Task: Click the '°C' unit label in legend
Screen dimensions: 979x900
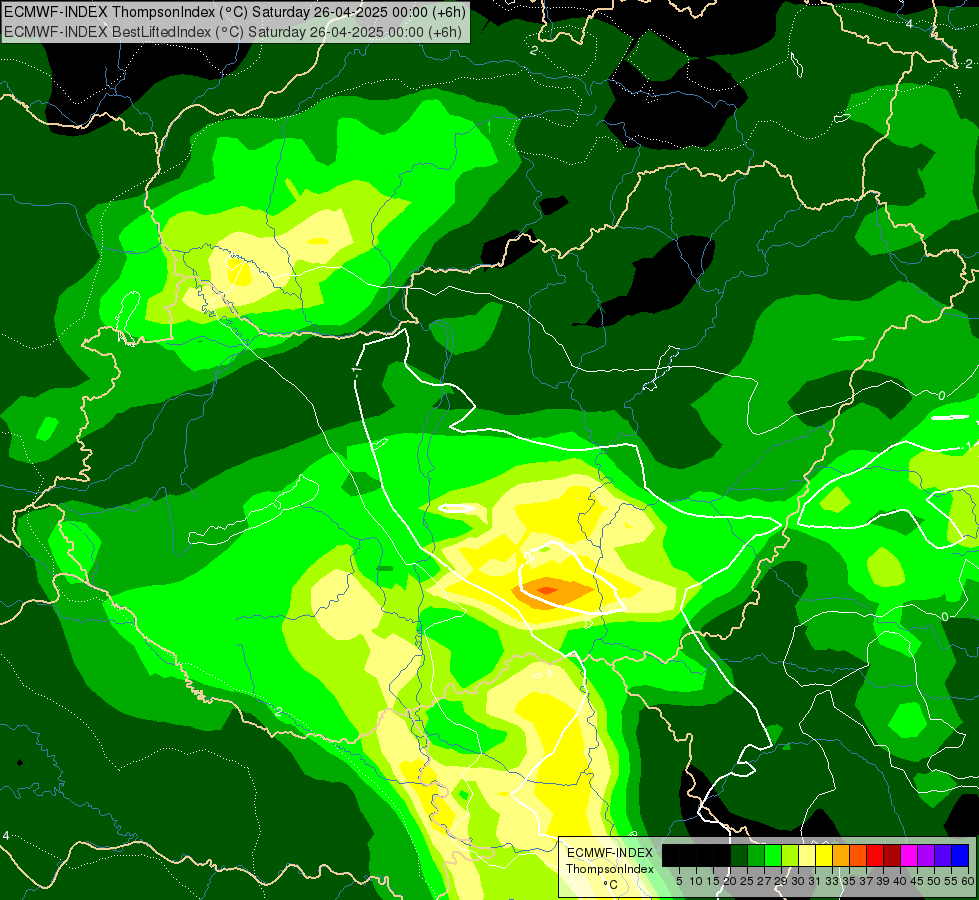Action: coord(611,885)
